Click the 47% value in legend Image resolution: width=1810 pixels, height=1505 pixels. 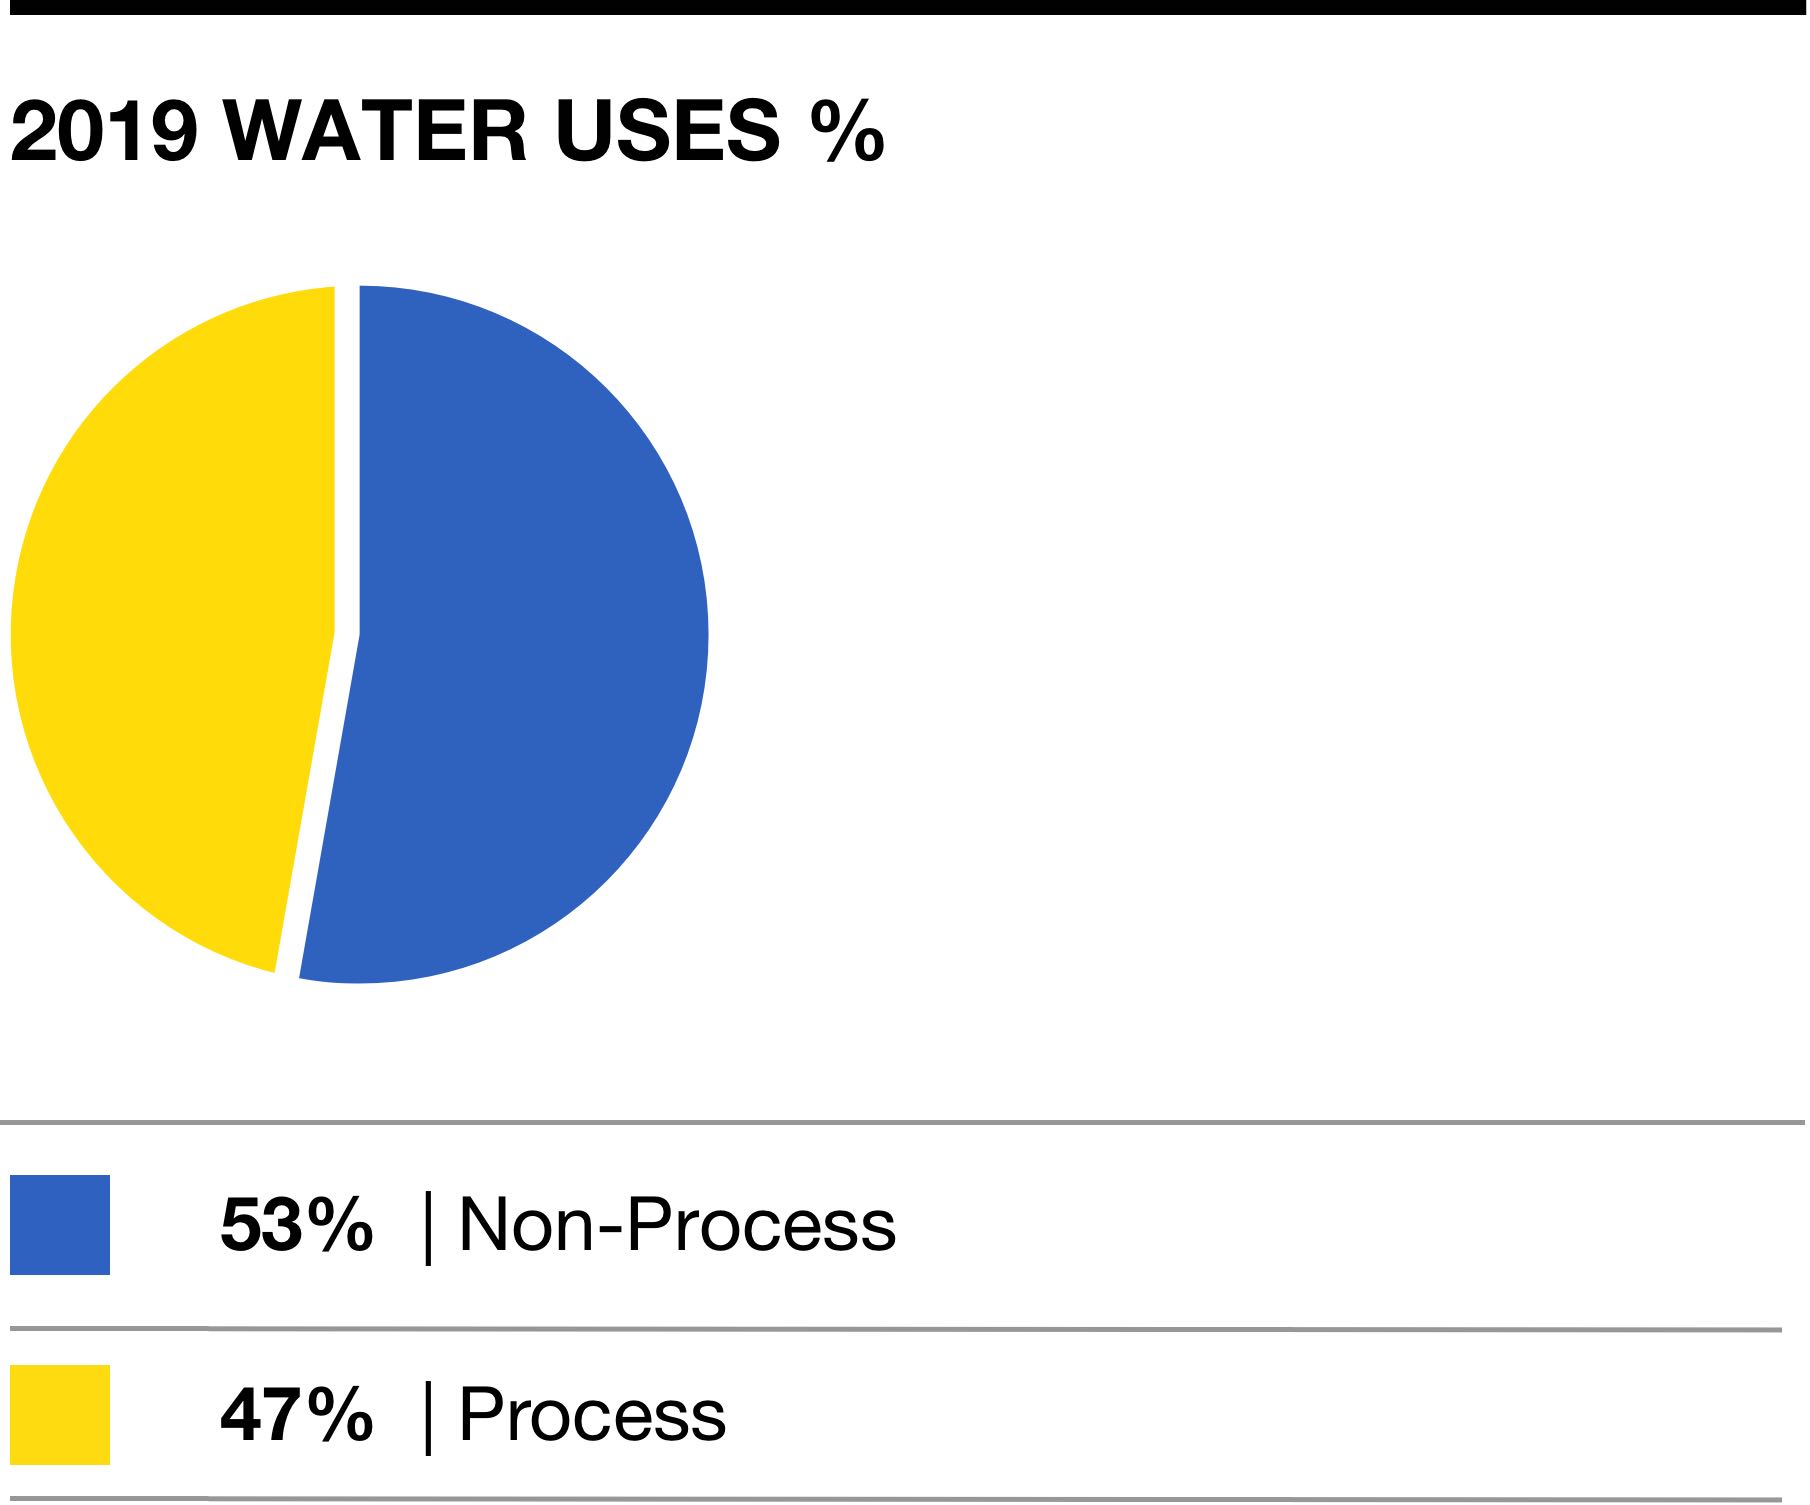[x=297, y=1415]
